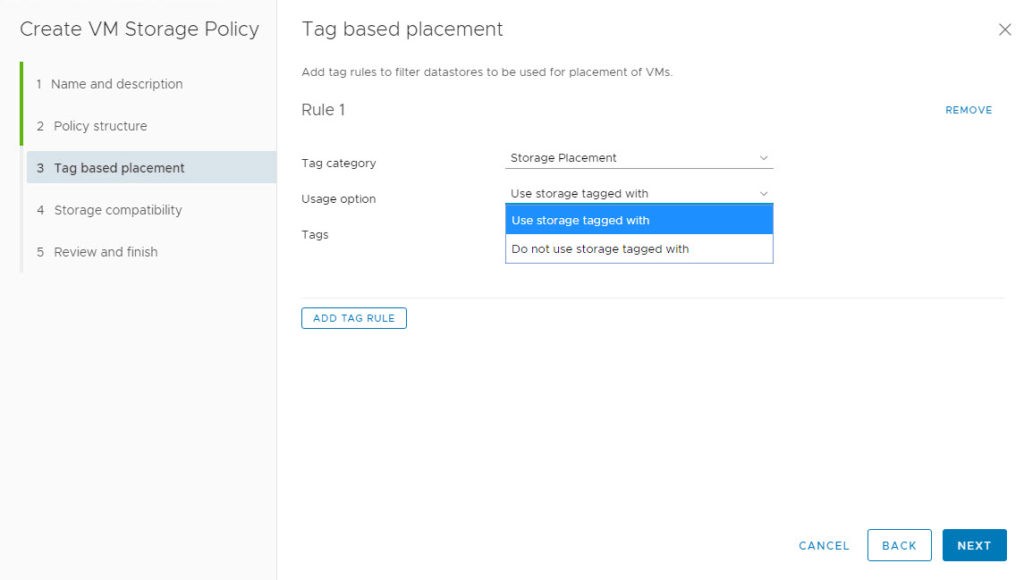Viewport: 1024px width, 580px height.
Task: Go back to the previous wizard step
Action: coord(899,545)
